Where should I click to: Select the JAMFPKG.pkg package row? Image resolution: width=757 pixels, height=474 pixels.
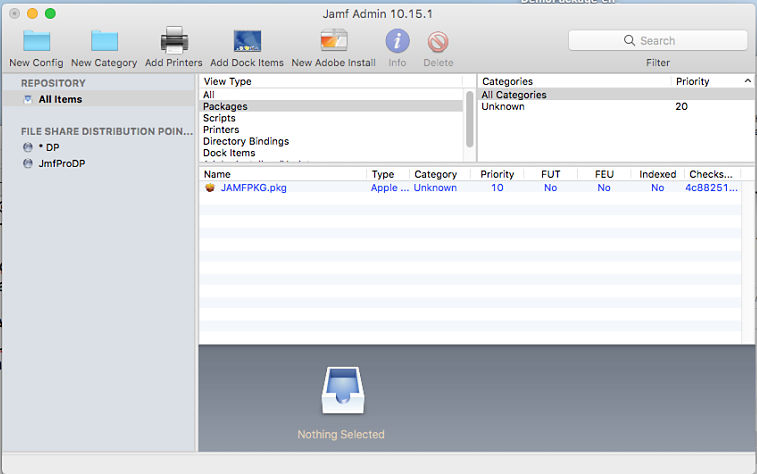[x=470, y=188]
